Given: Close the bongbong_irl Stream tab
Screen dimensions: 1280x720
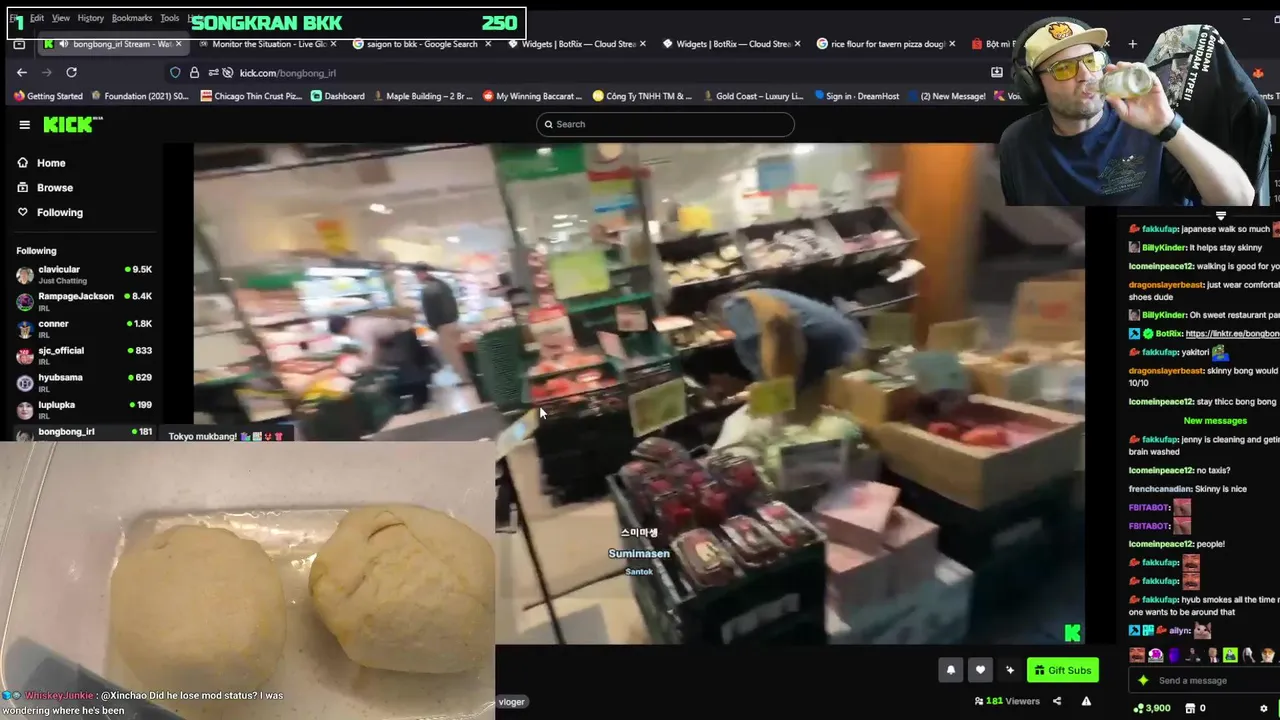Looking at the screenshot, I should pyautogui.click(x=179, y=44).
